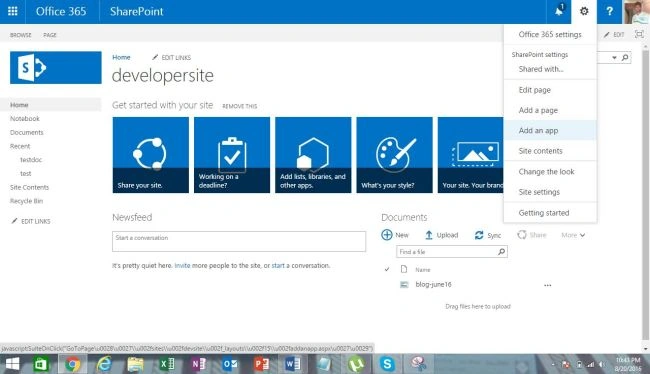Open the What's your style tile
Screen dimensions: 650x374
pos(394,155)
